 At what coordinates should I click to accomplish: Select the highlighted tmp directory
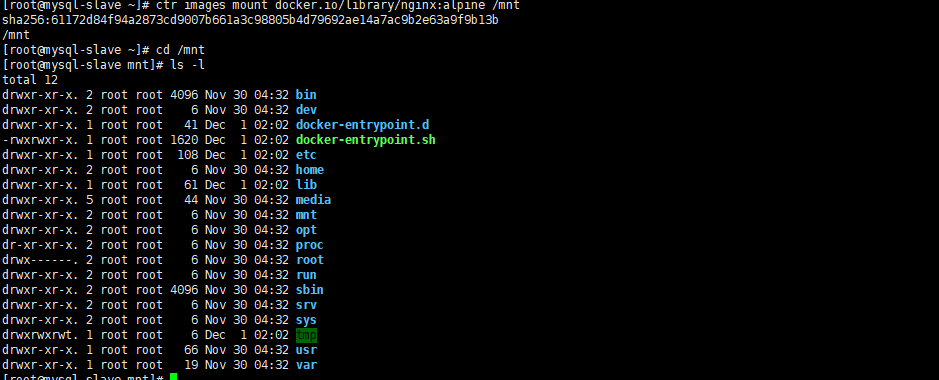306,335
